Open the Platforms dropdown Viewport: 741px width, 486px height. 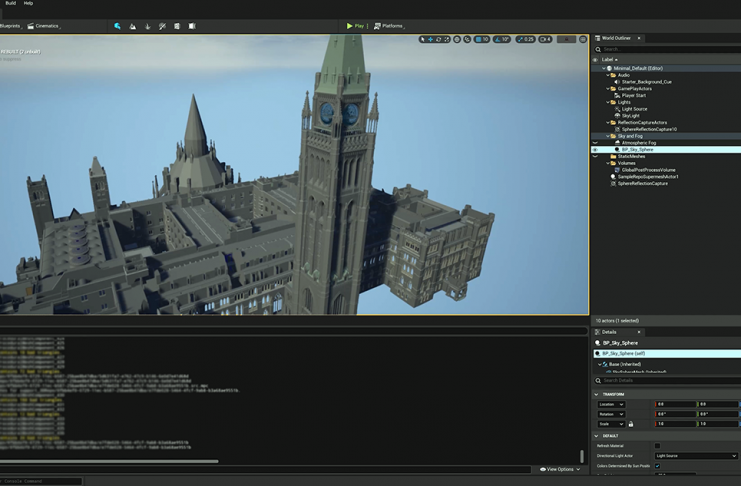click(x=391, y=26)
